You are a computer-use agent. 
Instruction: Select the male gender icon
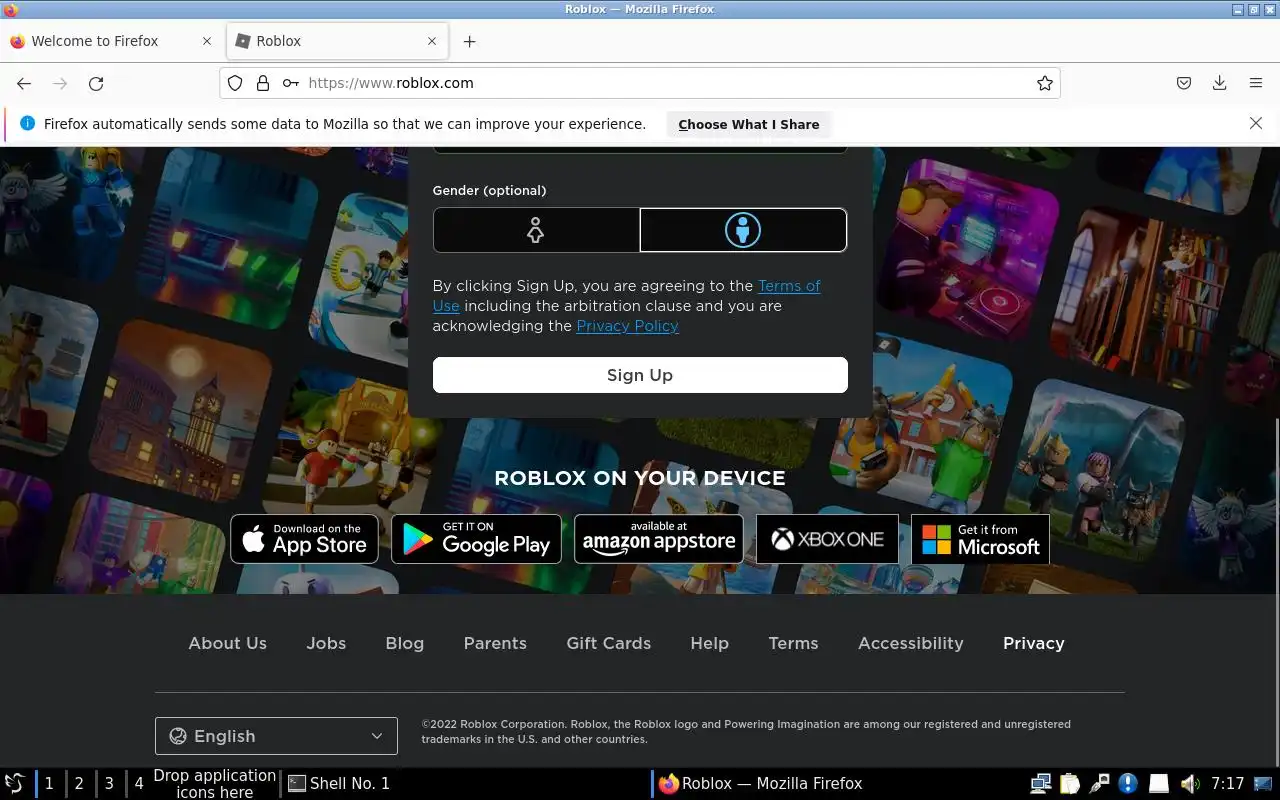point(743,230)
